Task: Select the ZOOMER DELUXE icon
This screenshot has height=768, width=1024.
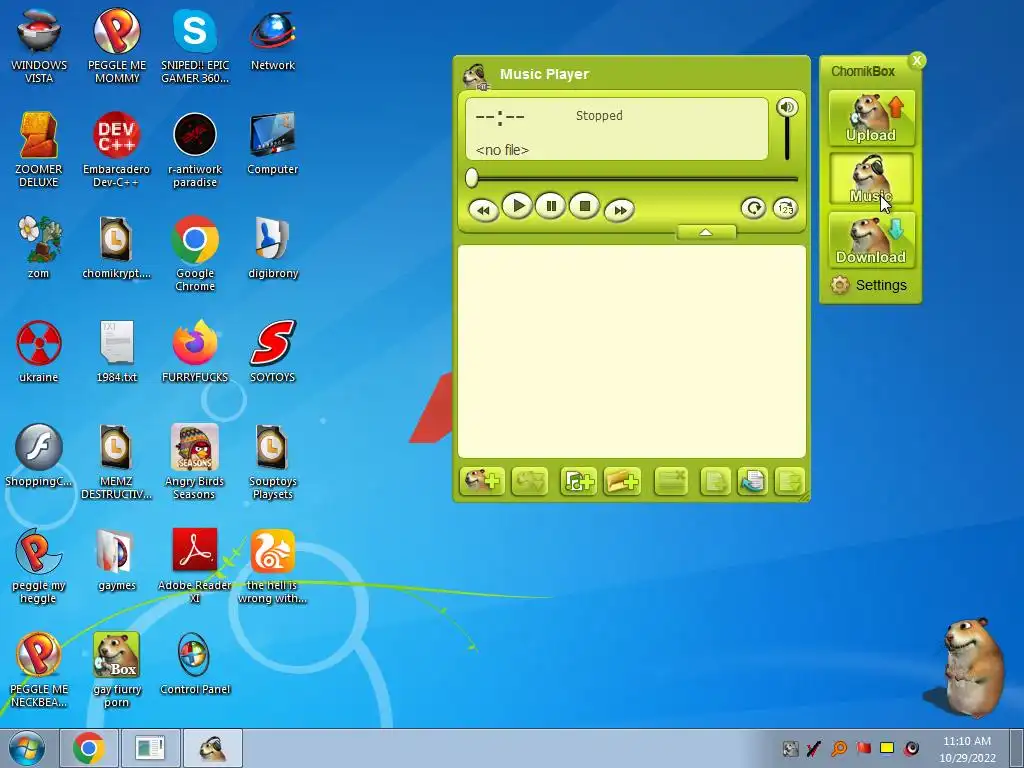Action: [x=39, y=150]
